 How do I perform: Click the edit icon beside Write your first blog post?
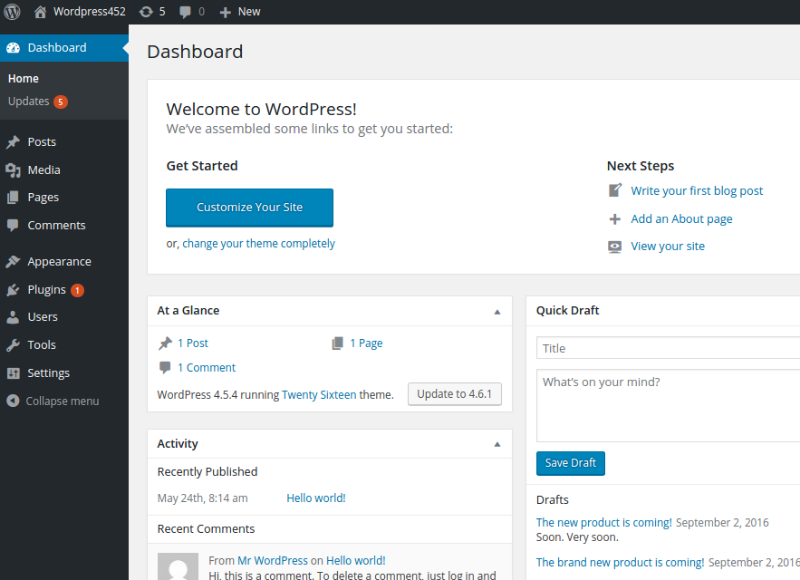click(x=615, y=190)
